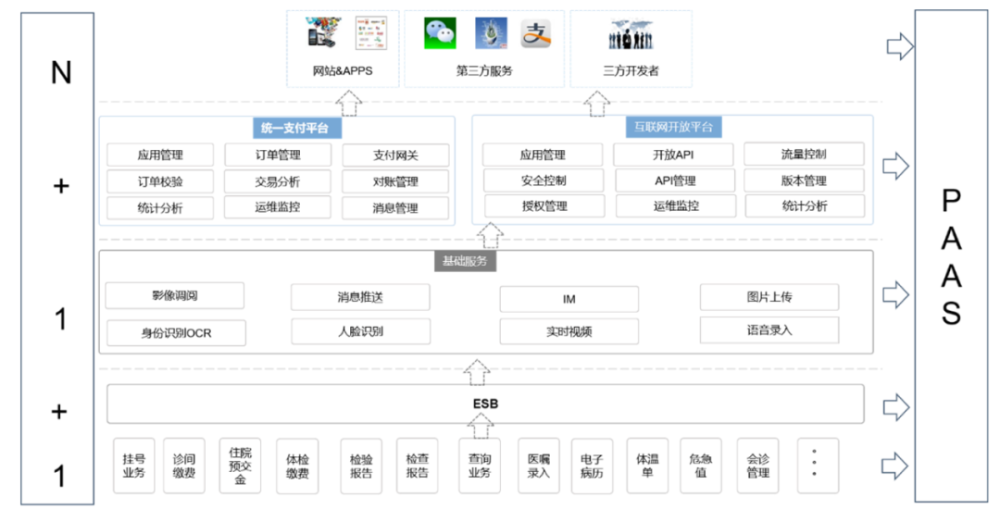
Task: Click the business people silhouette icon above 三方开发者
Action: (x=631, y=35)
